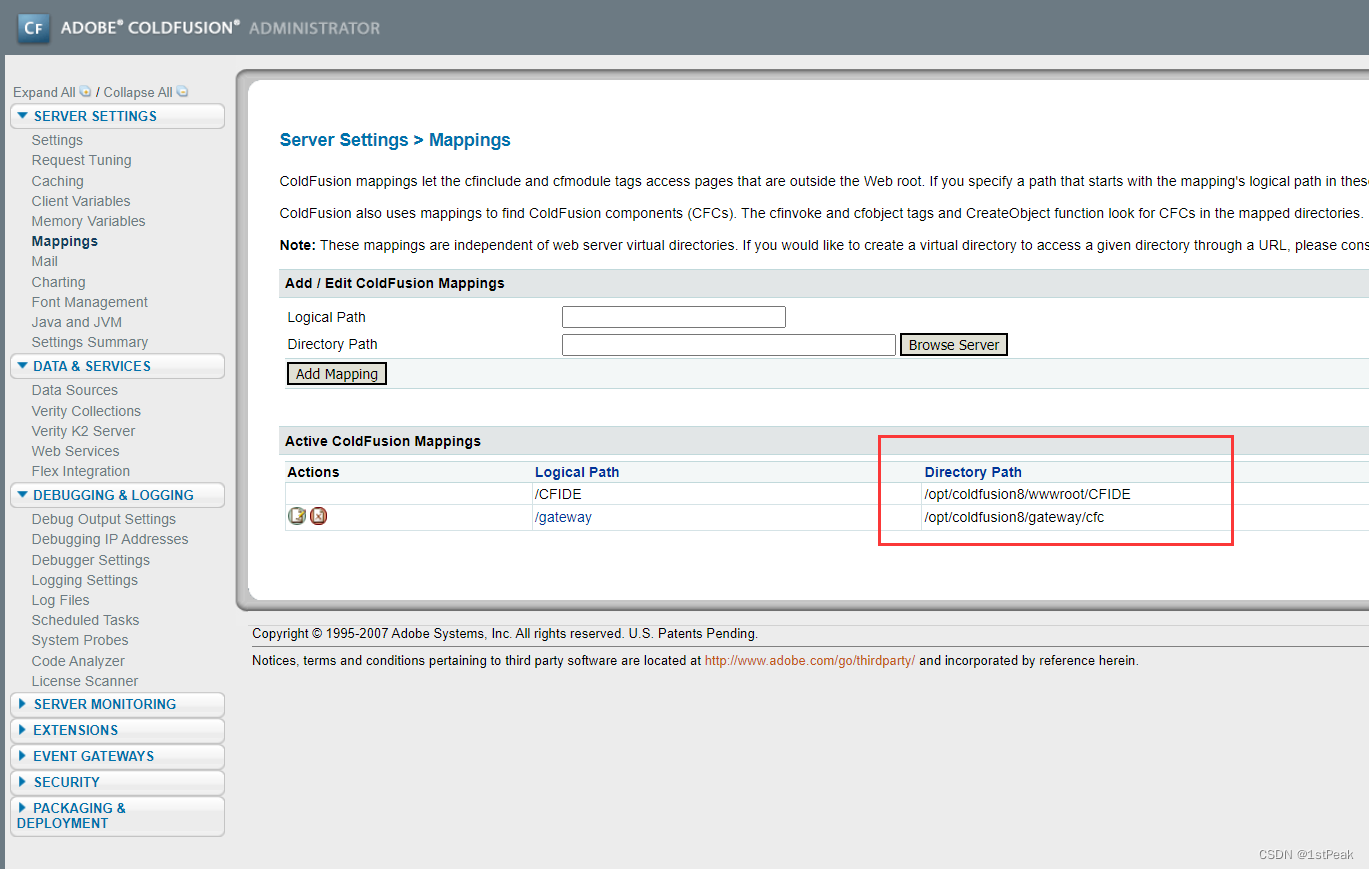Screen dimensions: 1369x869
Task: Collapse the Data & Services section
Action: coord(117,366)
